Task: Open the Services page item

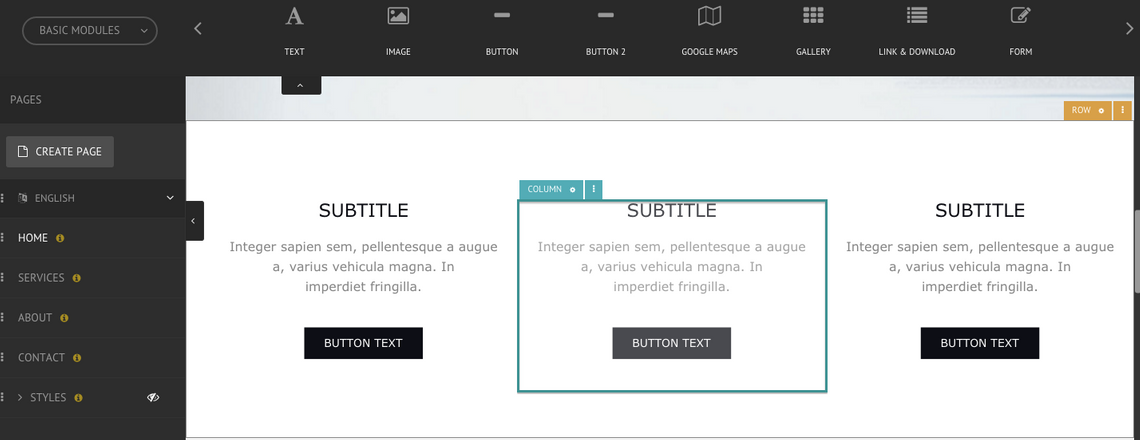Action: (41, 278)
